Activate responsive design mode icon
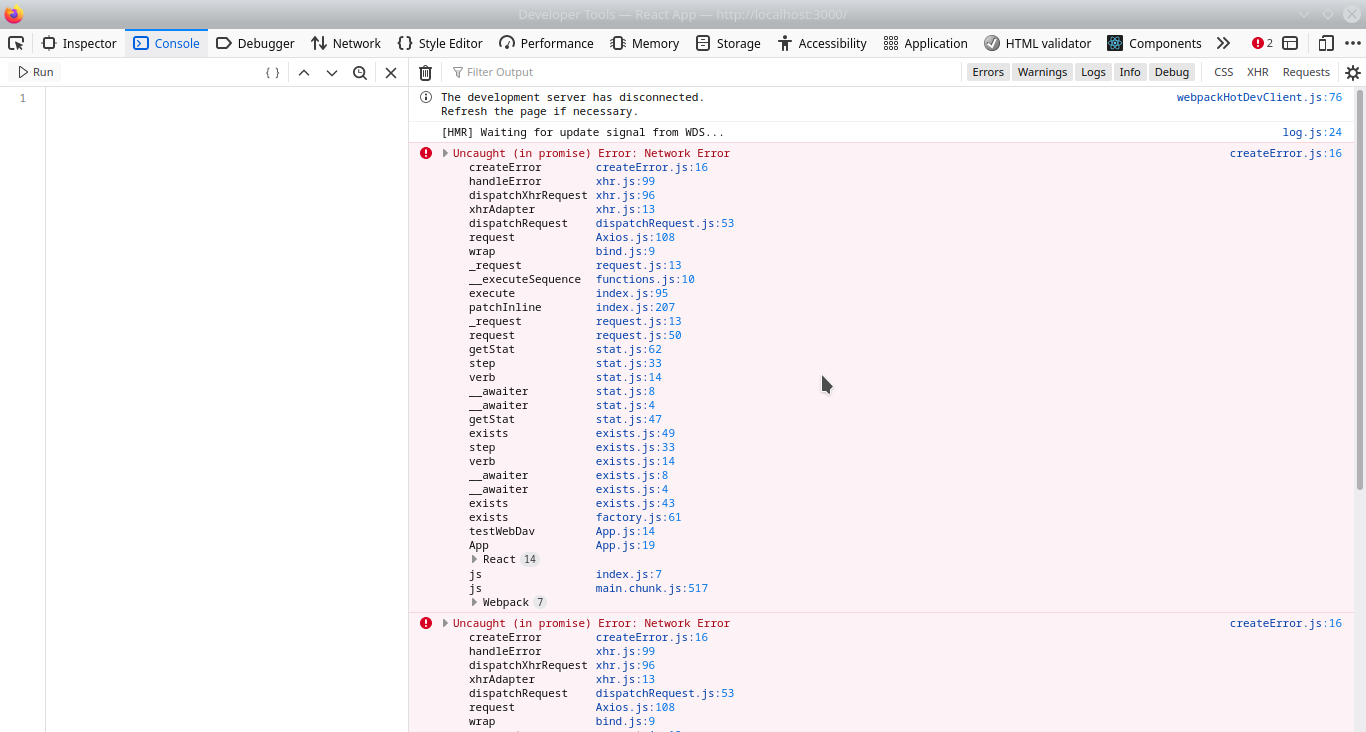 point(1325,43)
